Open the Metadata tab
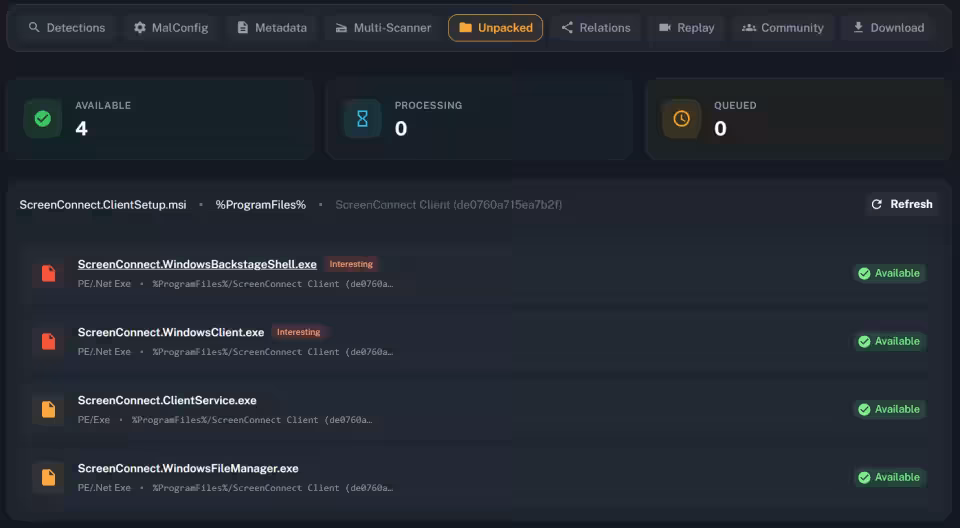The height and width of the screenshot is (528, 960). pyautogui.click(x=272, y=28)
